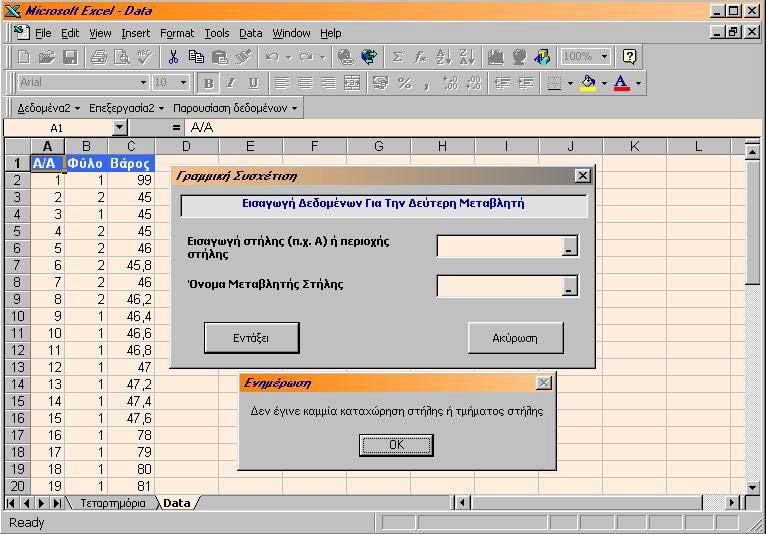Close the Γραμμική Συσχέτιση dialog
Viewport: 766px width, 534px height.
tap(582, 176)
